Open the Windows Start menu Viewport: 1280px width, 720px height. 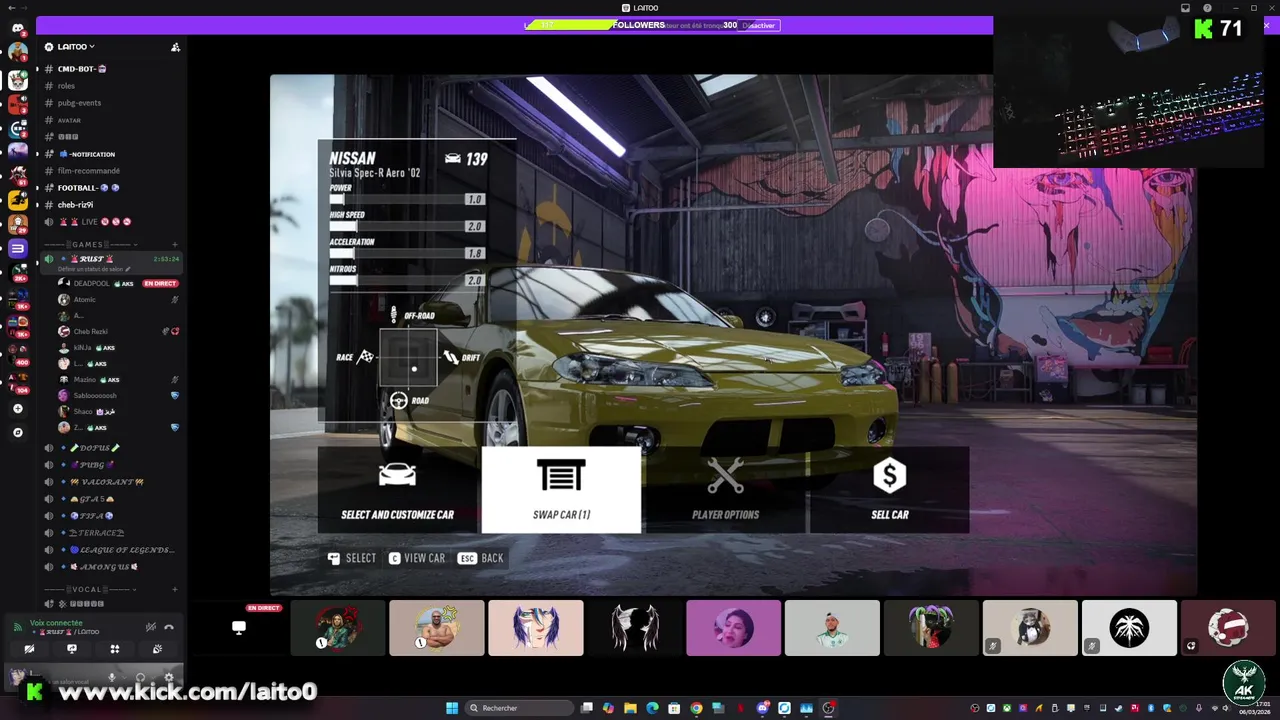pyautogui.click(x=452, y=708)
